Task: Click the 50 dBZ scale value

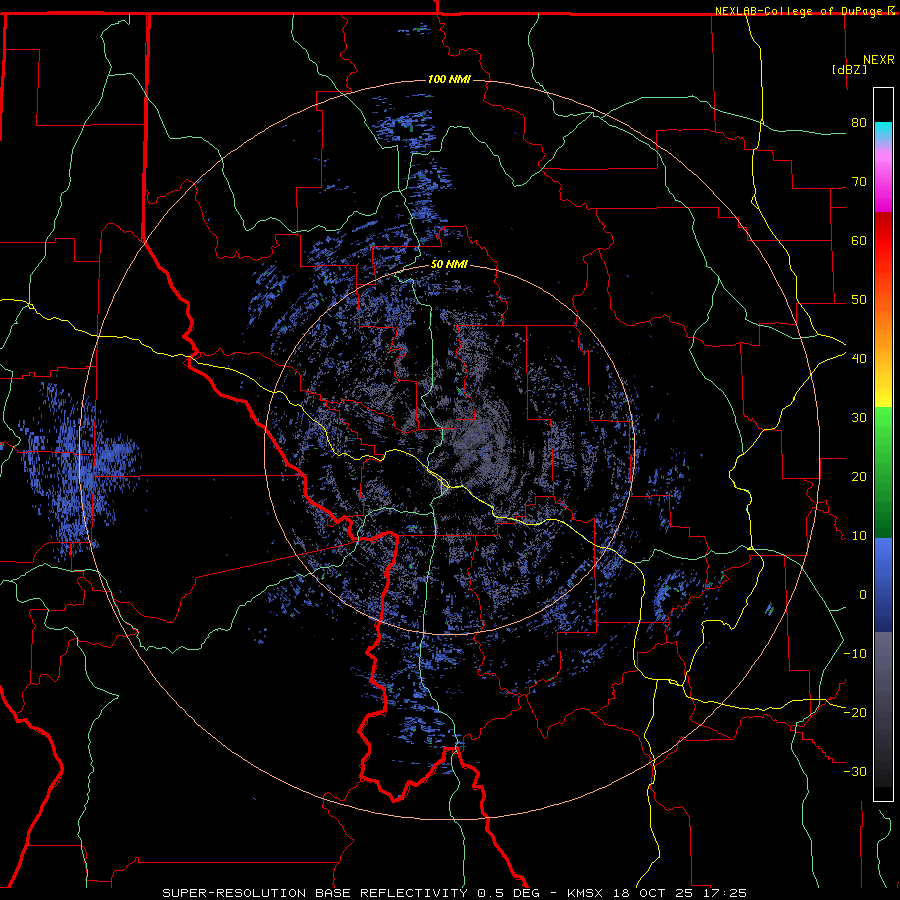Action: [859, 300]
